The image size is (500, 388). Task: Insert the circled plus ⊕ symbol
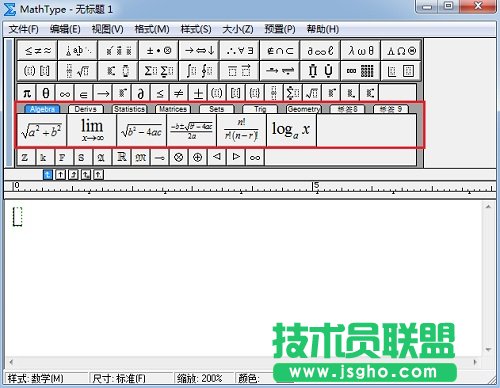198,157
